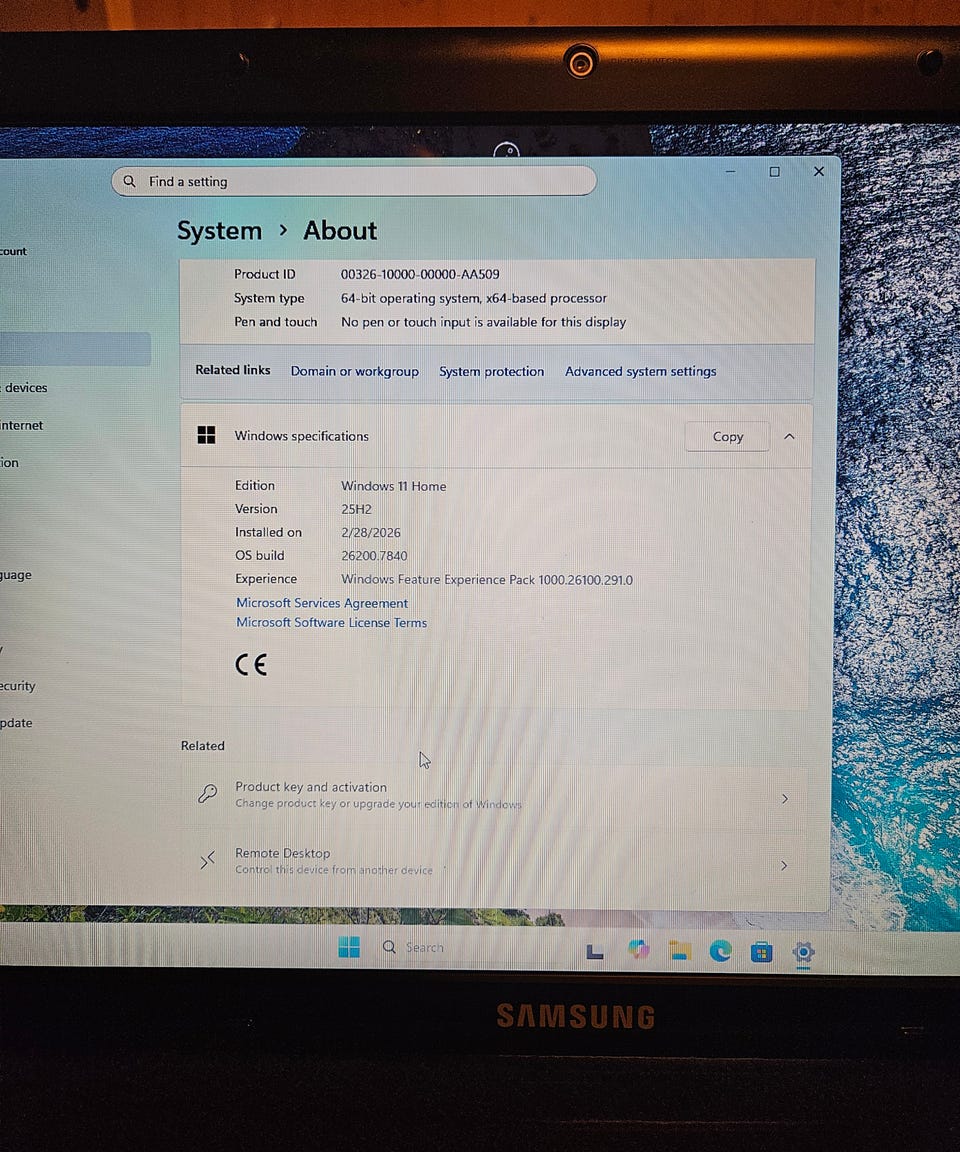The height and width of the screenshot is (1152, 960).
Task: Focus the Find a setting search field
Action: [353, 181]
